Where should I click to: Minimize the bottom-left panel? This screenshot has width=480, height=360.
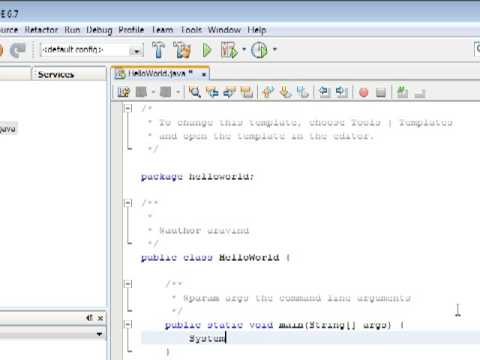pyautogui.click(x=89, y=318)
